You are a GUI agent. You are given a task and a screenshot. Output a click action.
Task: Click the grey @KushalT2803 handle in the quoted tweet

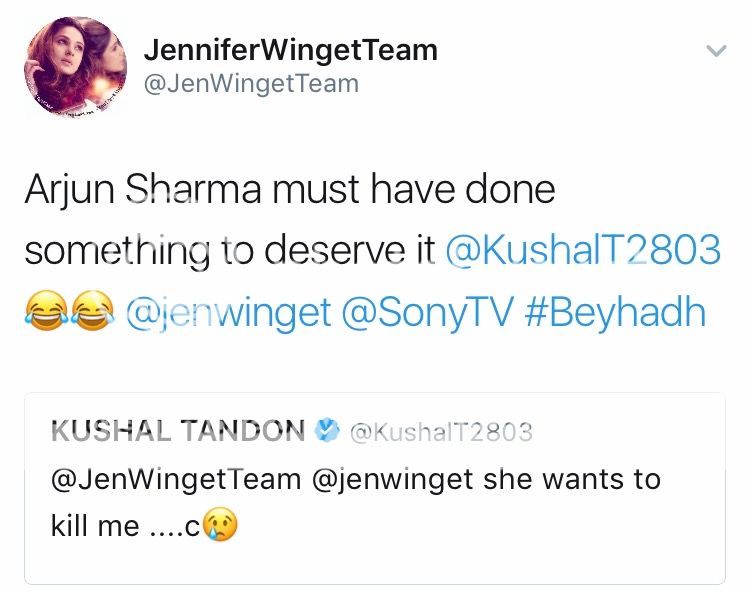click(440, 432)
